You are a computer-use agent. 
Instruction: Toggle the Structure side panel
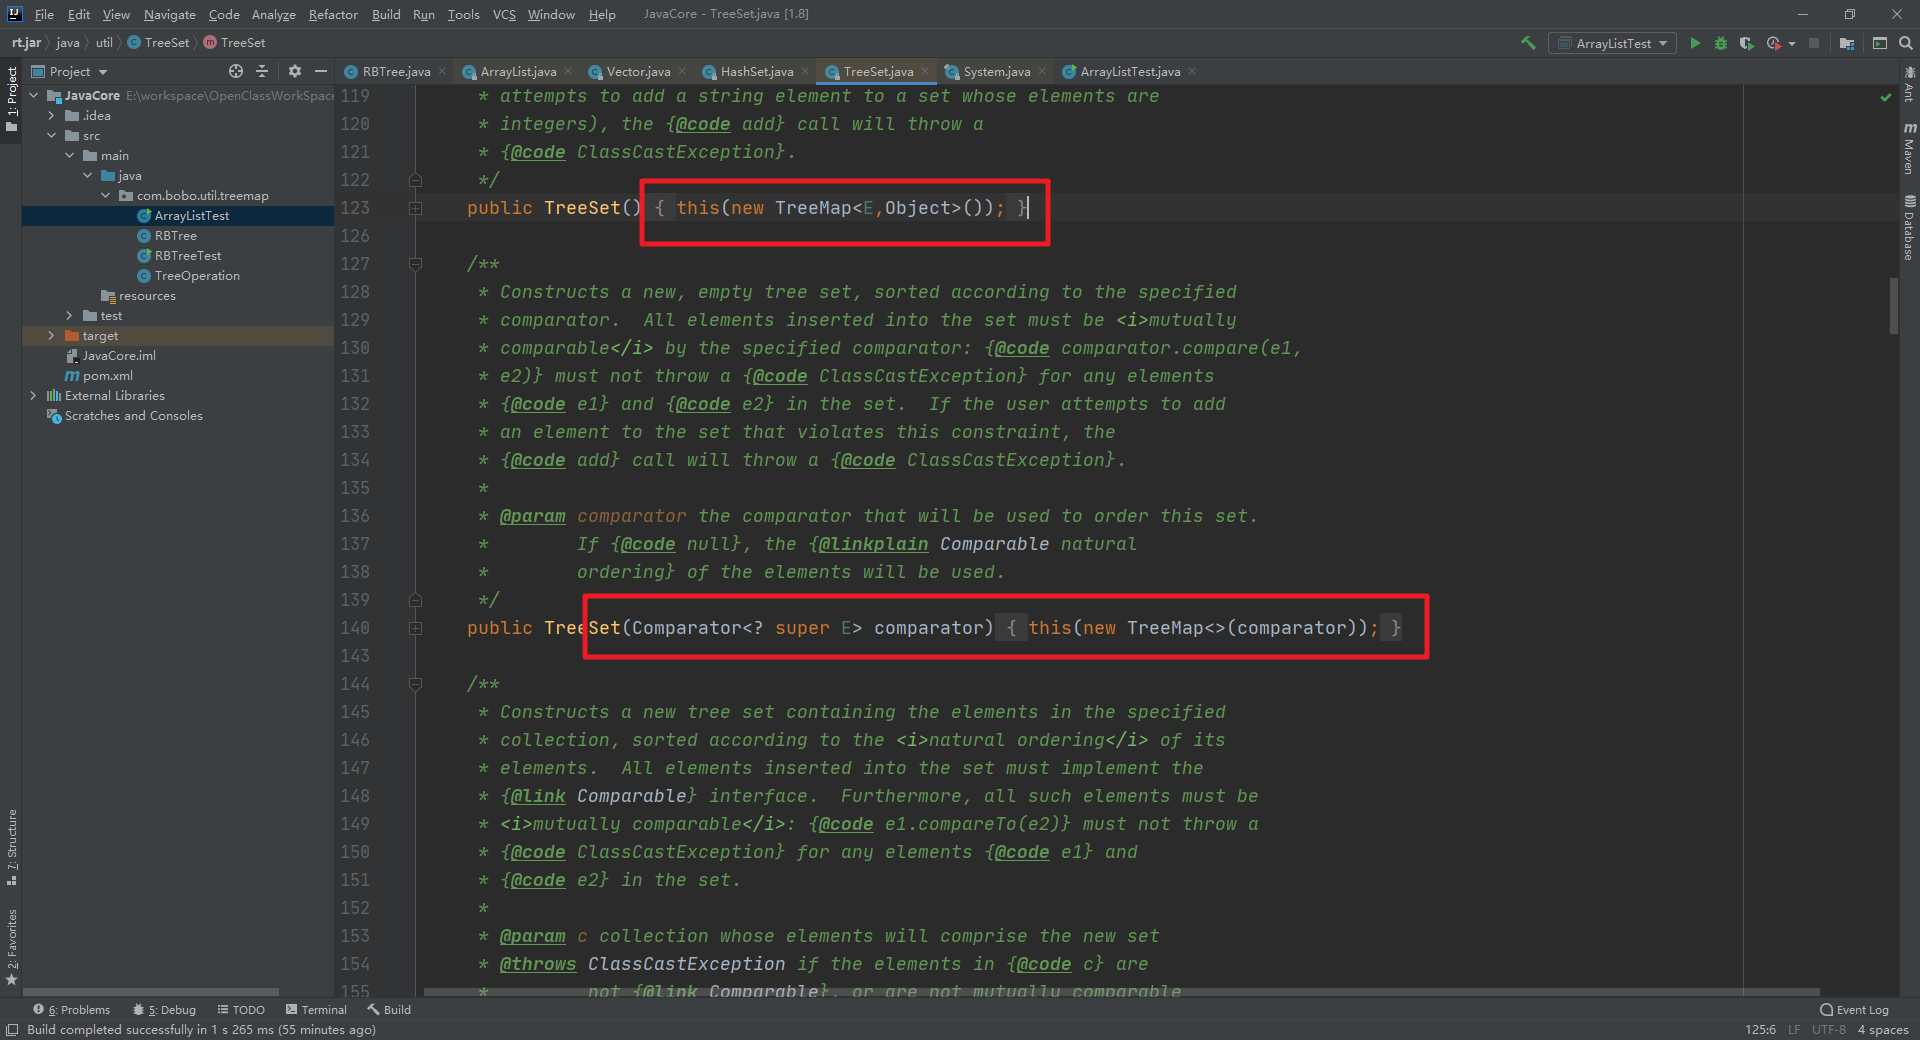coord(12,847)
